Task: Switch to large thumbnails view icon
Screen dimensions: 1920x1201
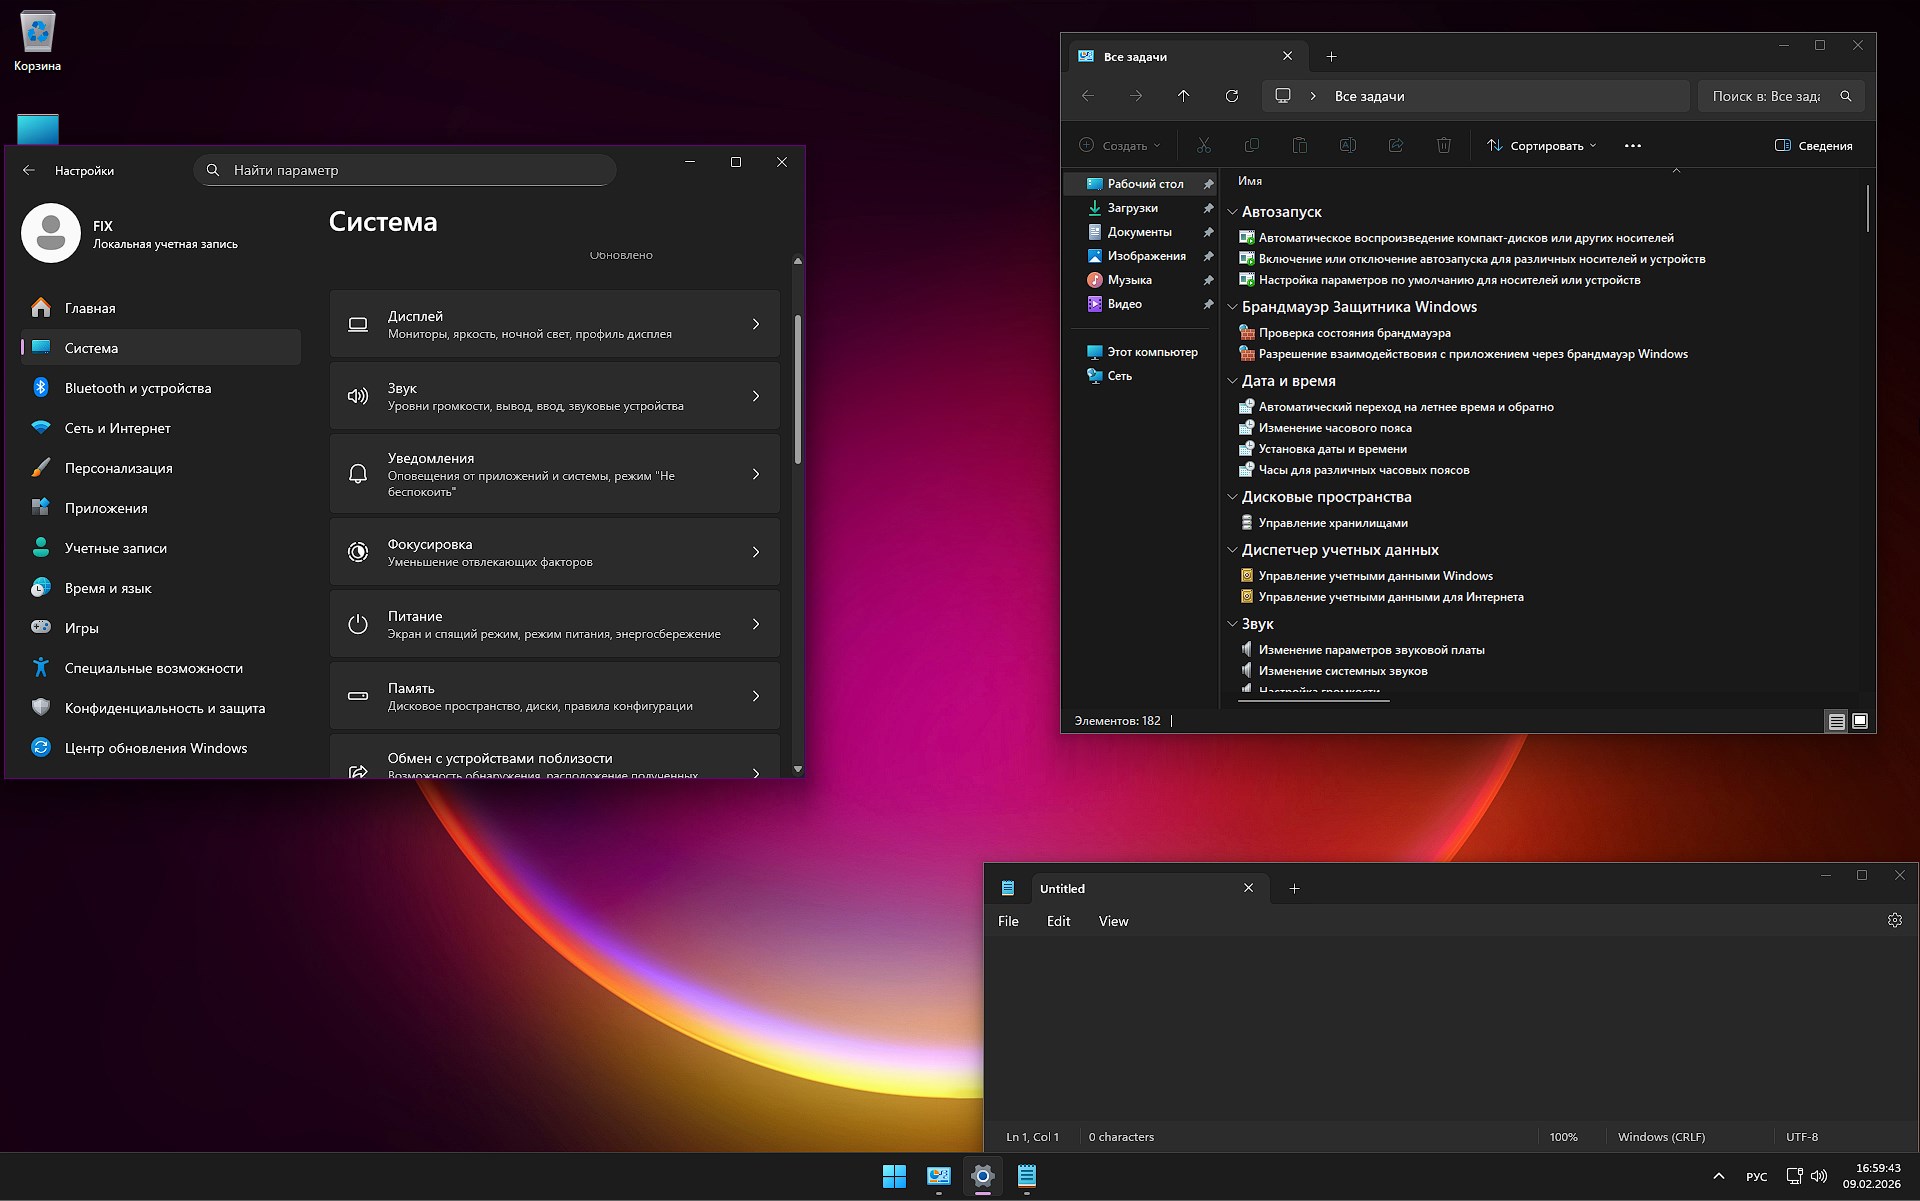Action: [x=1860, y=721]
